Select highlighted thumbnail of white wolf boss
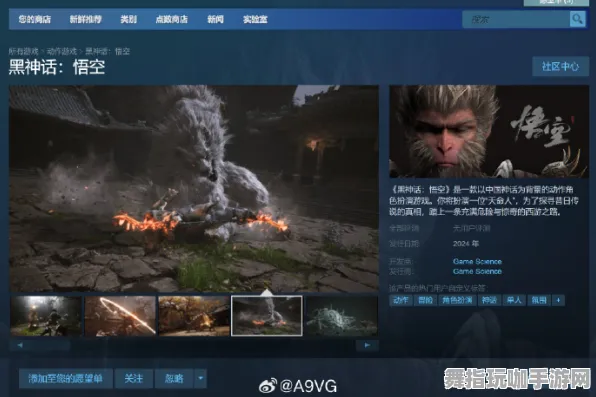 (267, 316)
